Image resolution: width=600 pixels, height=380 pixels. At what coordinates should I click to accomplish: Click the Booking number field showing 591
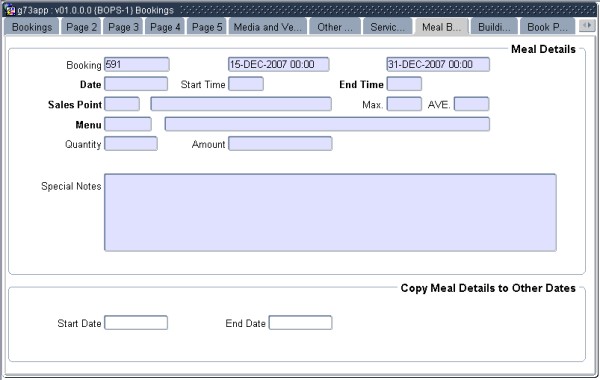point(137,64)
